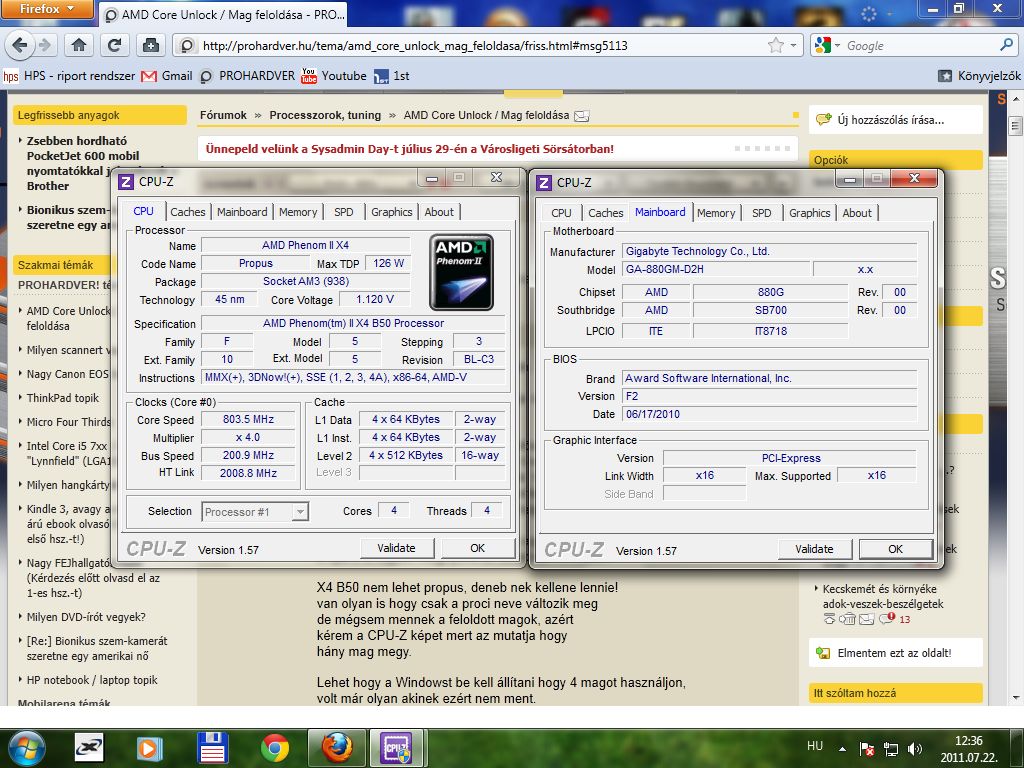Open the Fórumok breadcrumb link
1024x768 pixels.
(223, 115)
